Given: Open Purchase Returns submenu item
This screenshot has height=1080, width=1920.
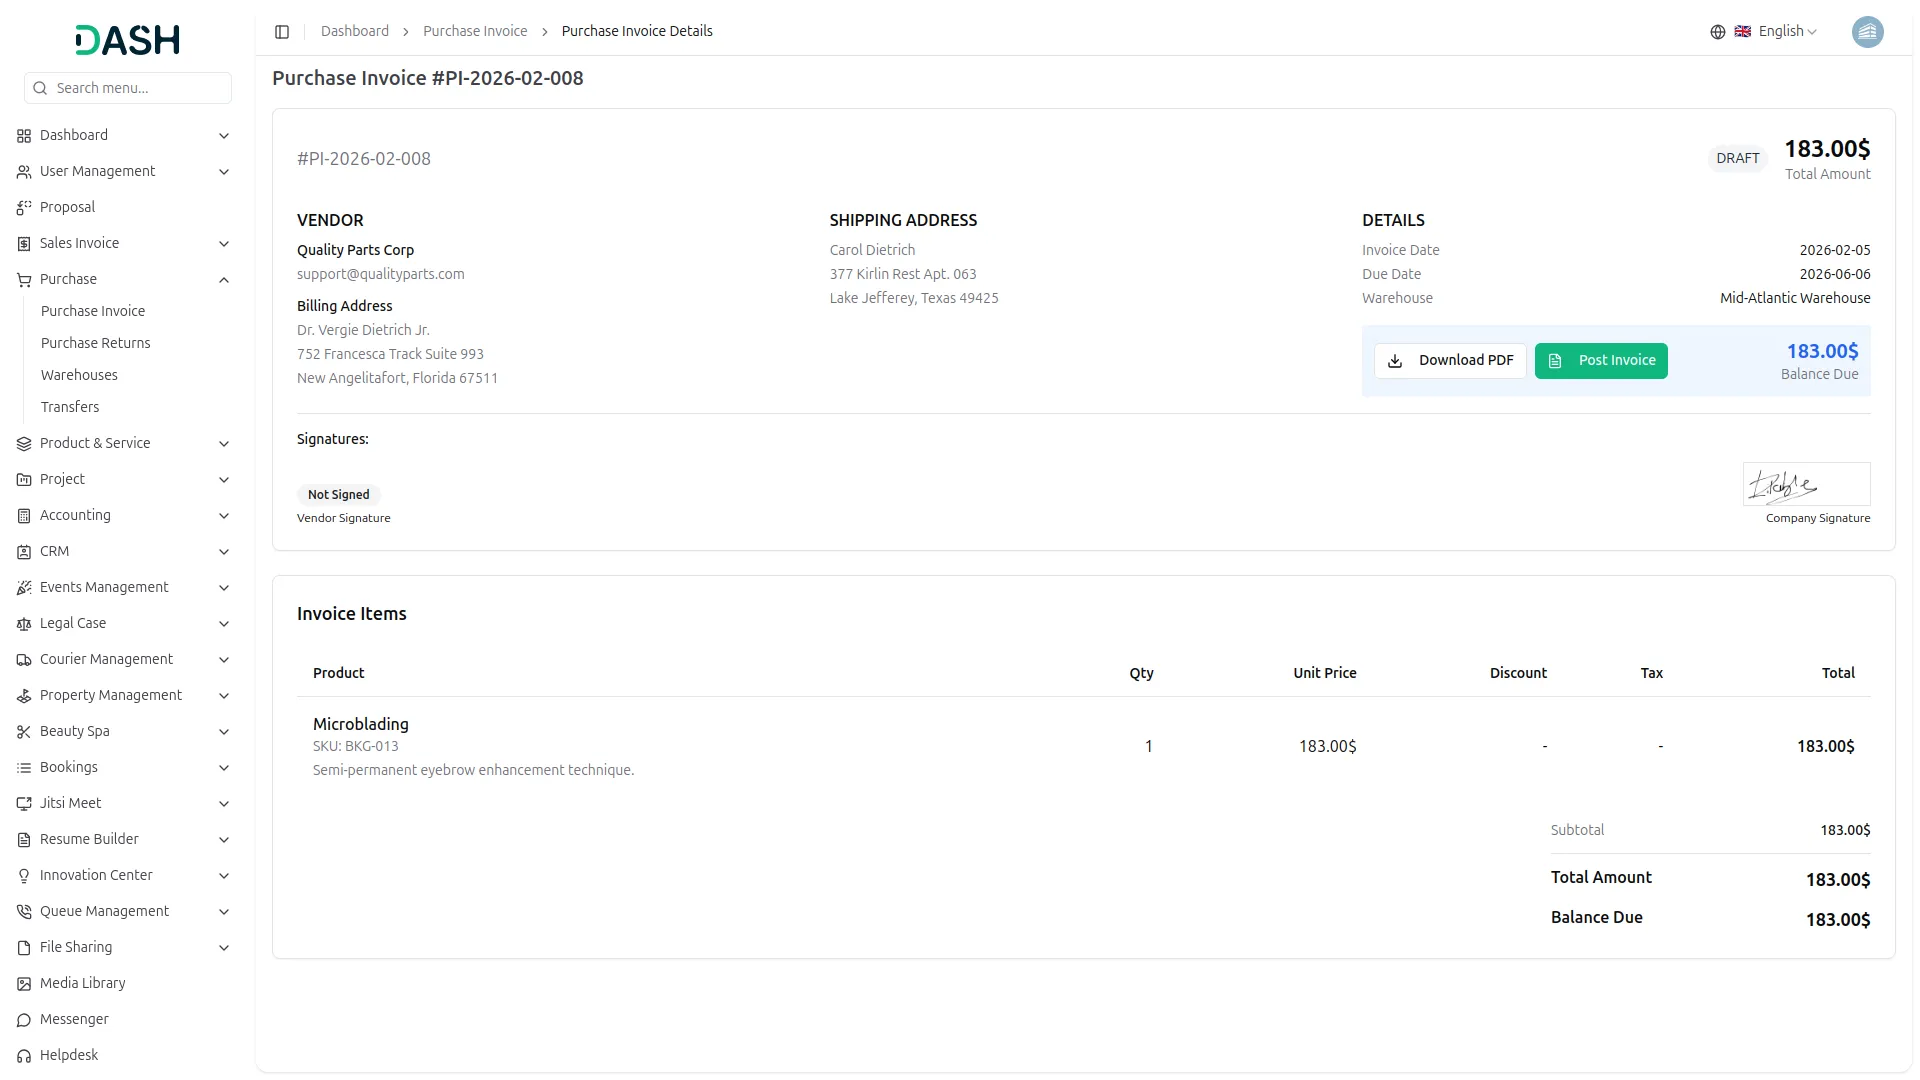Looking at the screenshot, I should click(x=96, y=343).
